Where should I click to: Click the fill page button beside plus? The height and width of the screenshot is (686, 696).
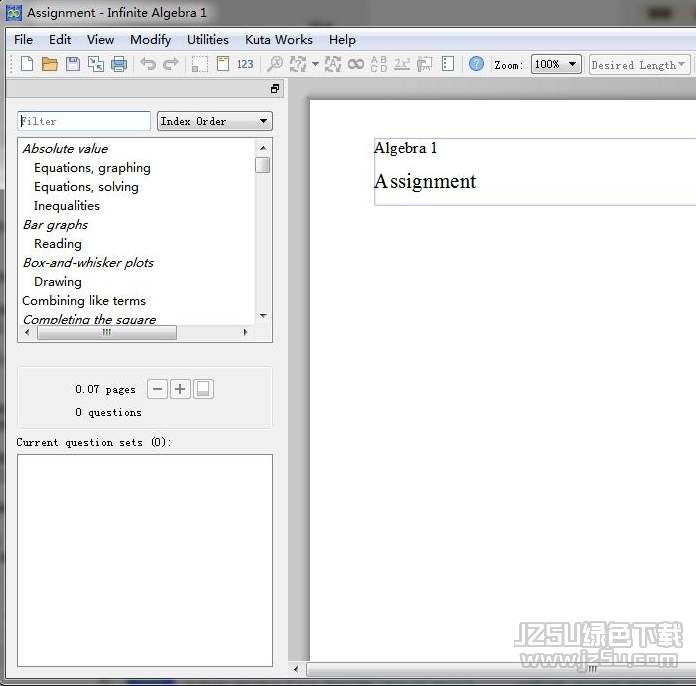[203, 389]
